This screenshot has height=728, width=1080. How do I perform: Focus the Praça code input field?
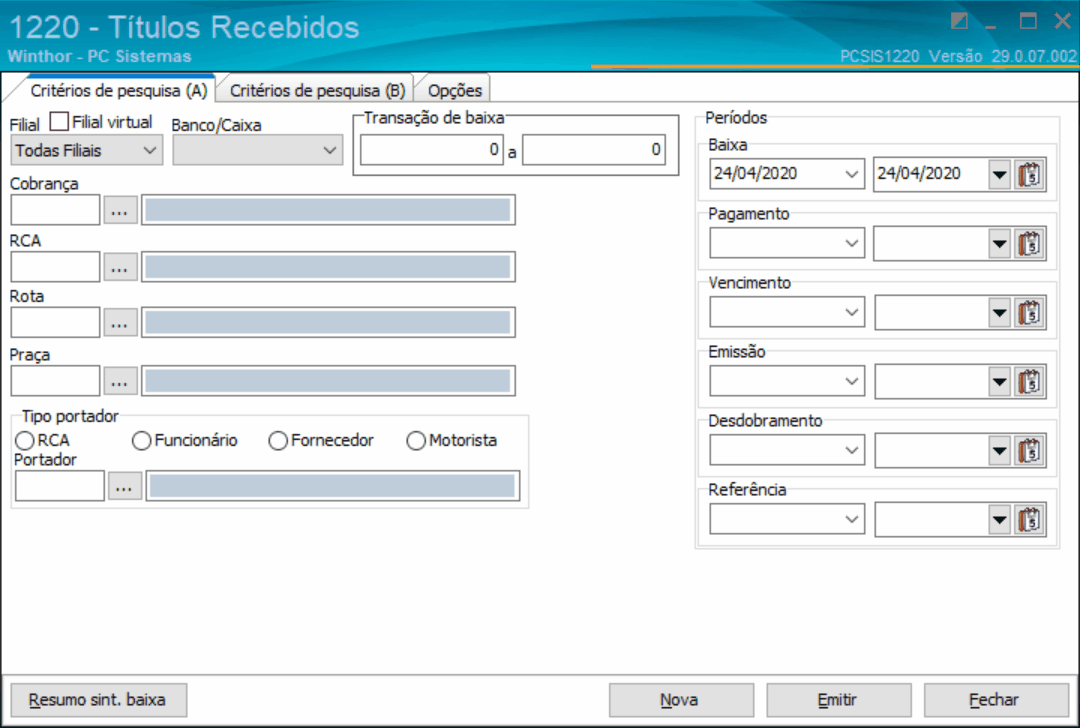[56, 381]
